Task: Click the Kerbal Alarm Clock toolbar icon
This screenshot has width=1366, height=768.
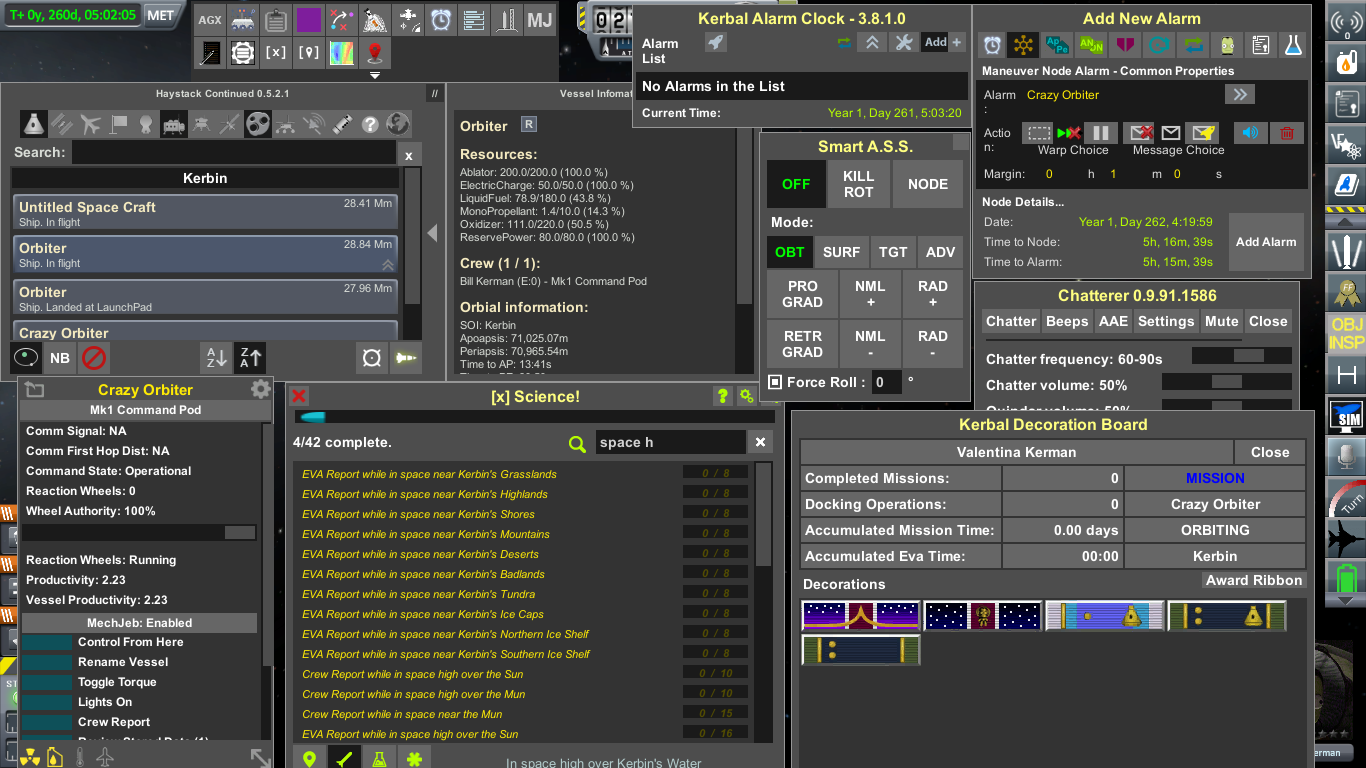Action: pos(441,20)
